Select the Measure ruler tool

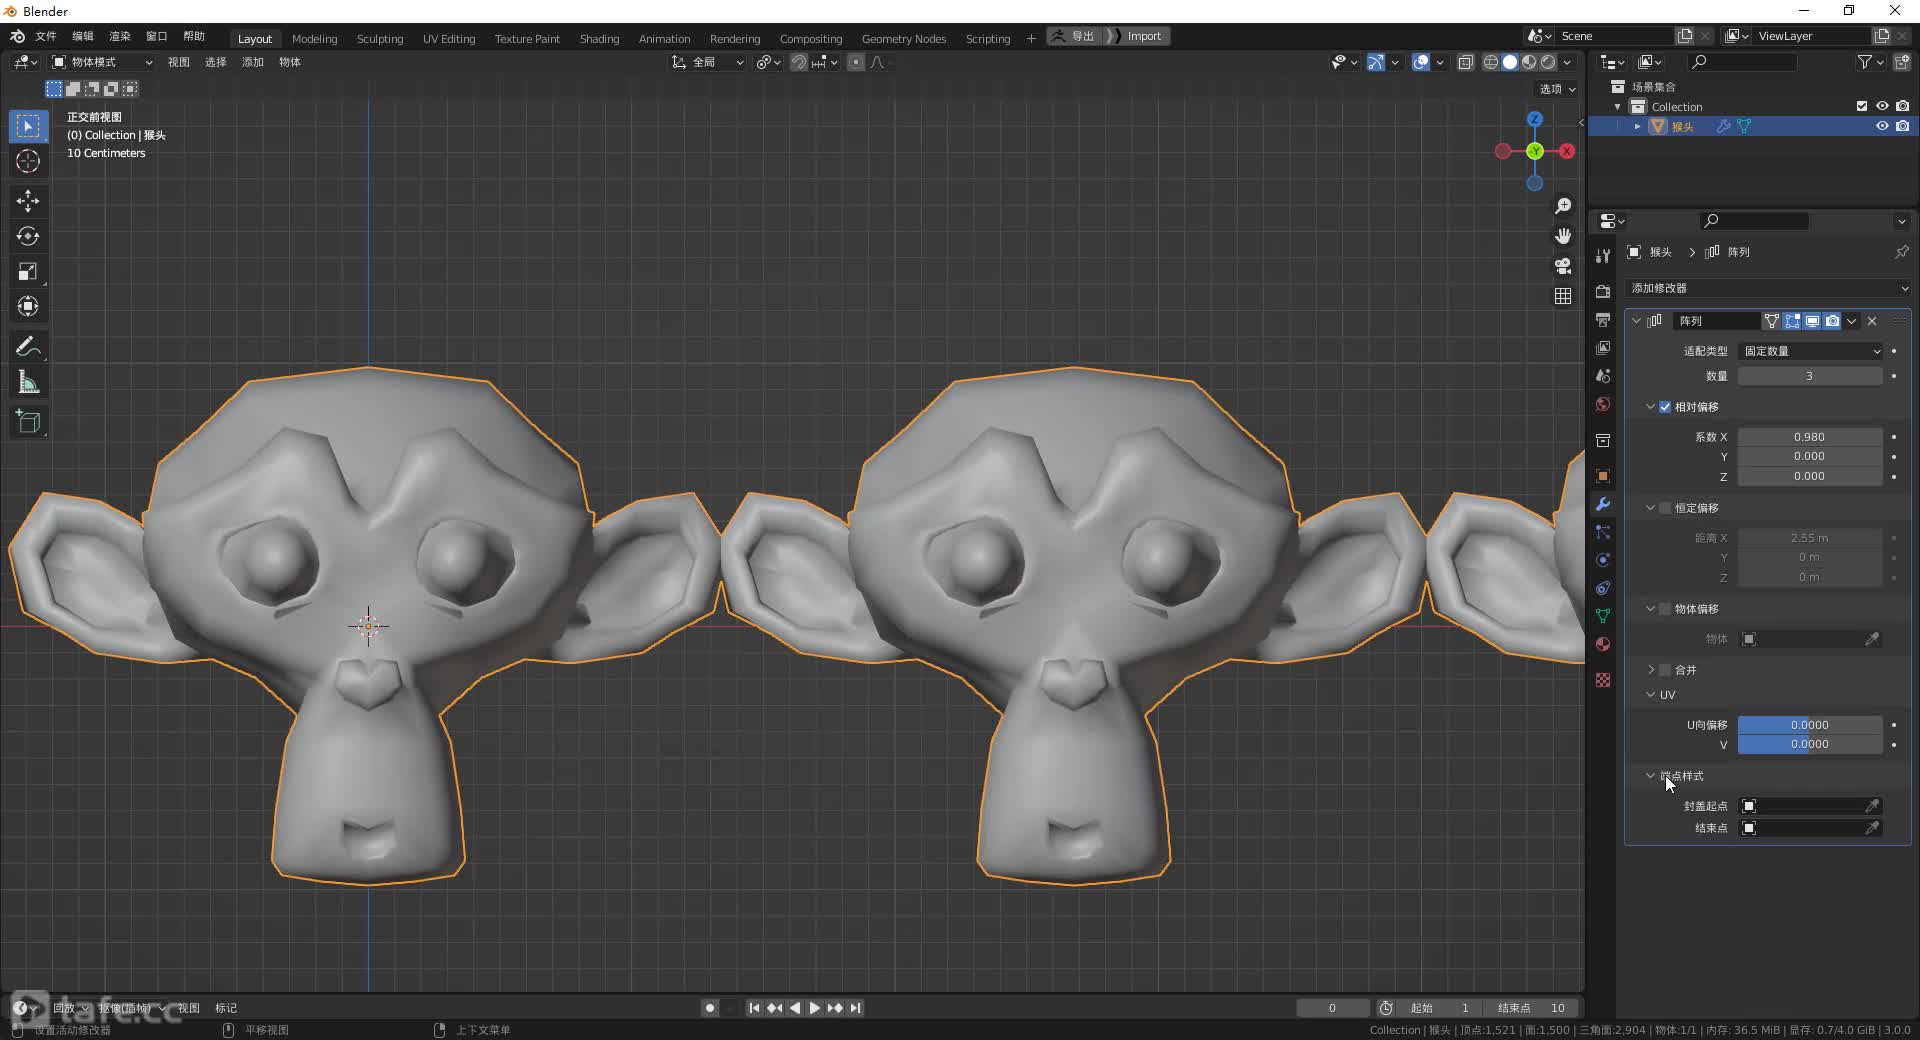(28, 382)
